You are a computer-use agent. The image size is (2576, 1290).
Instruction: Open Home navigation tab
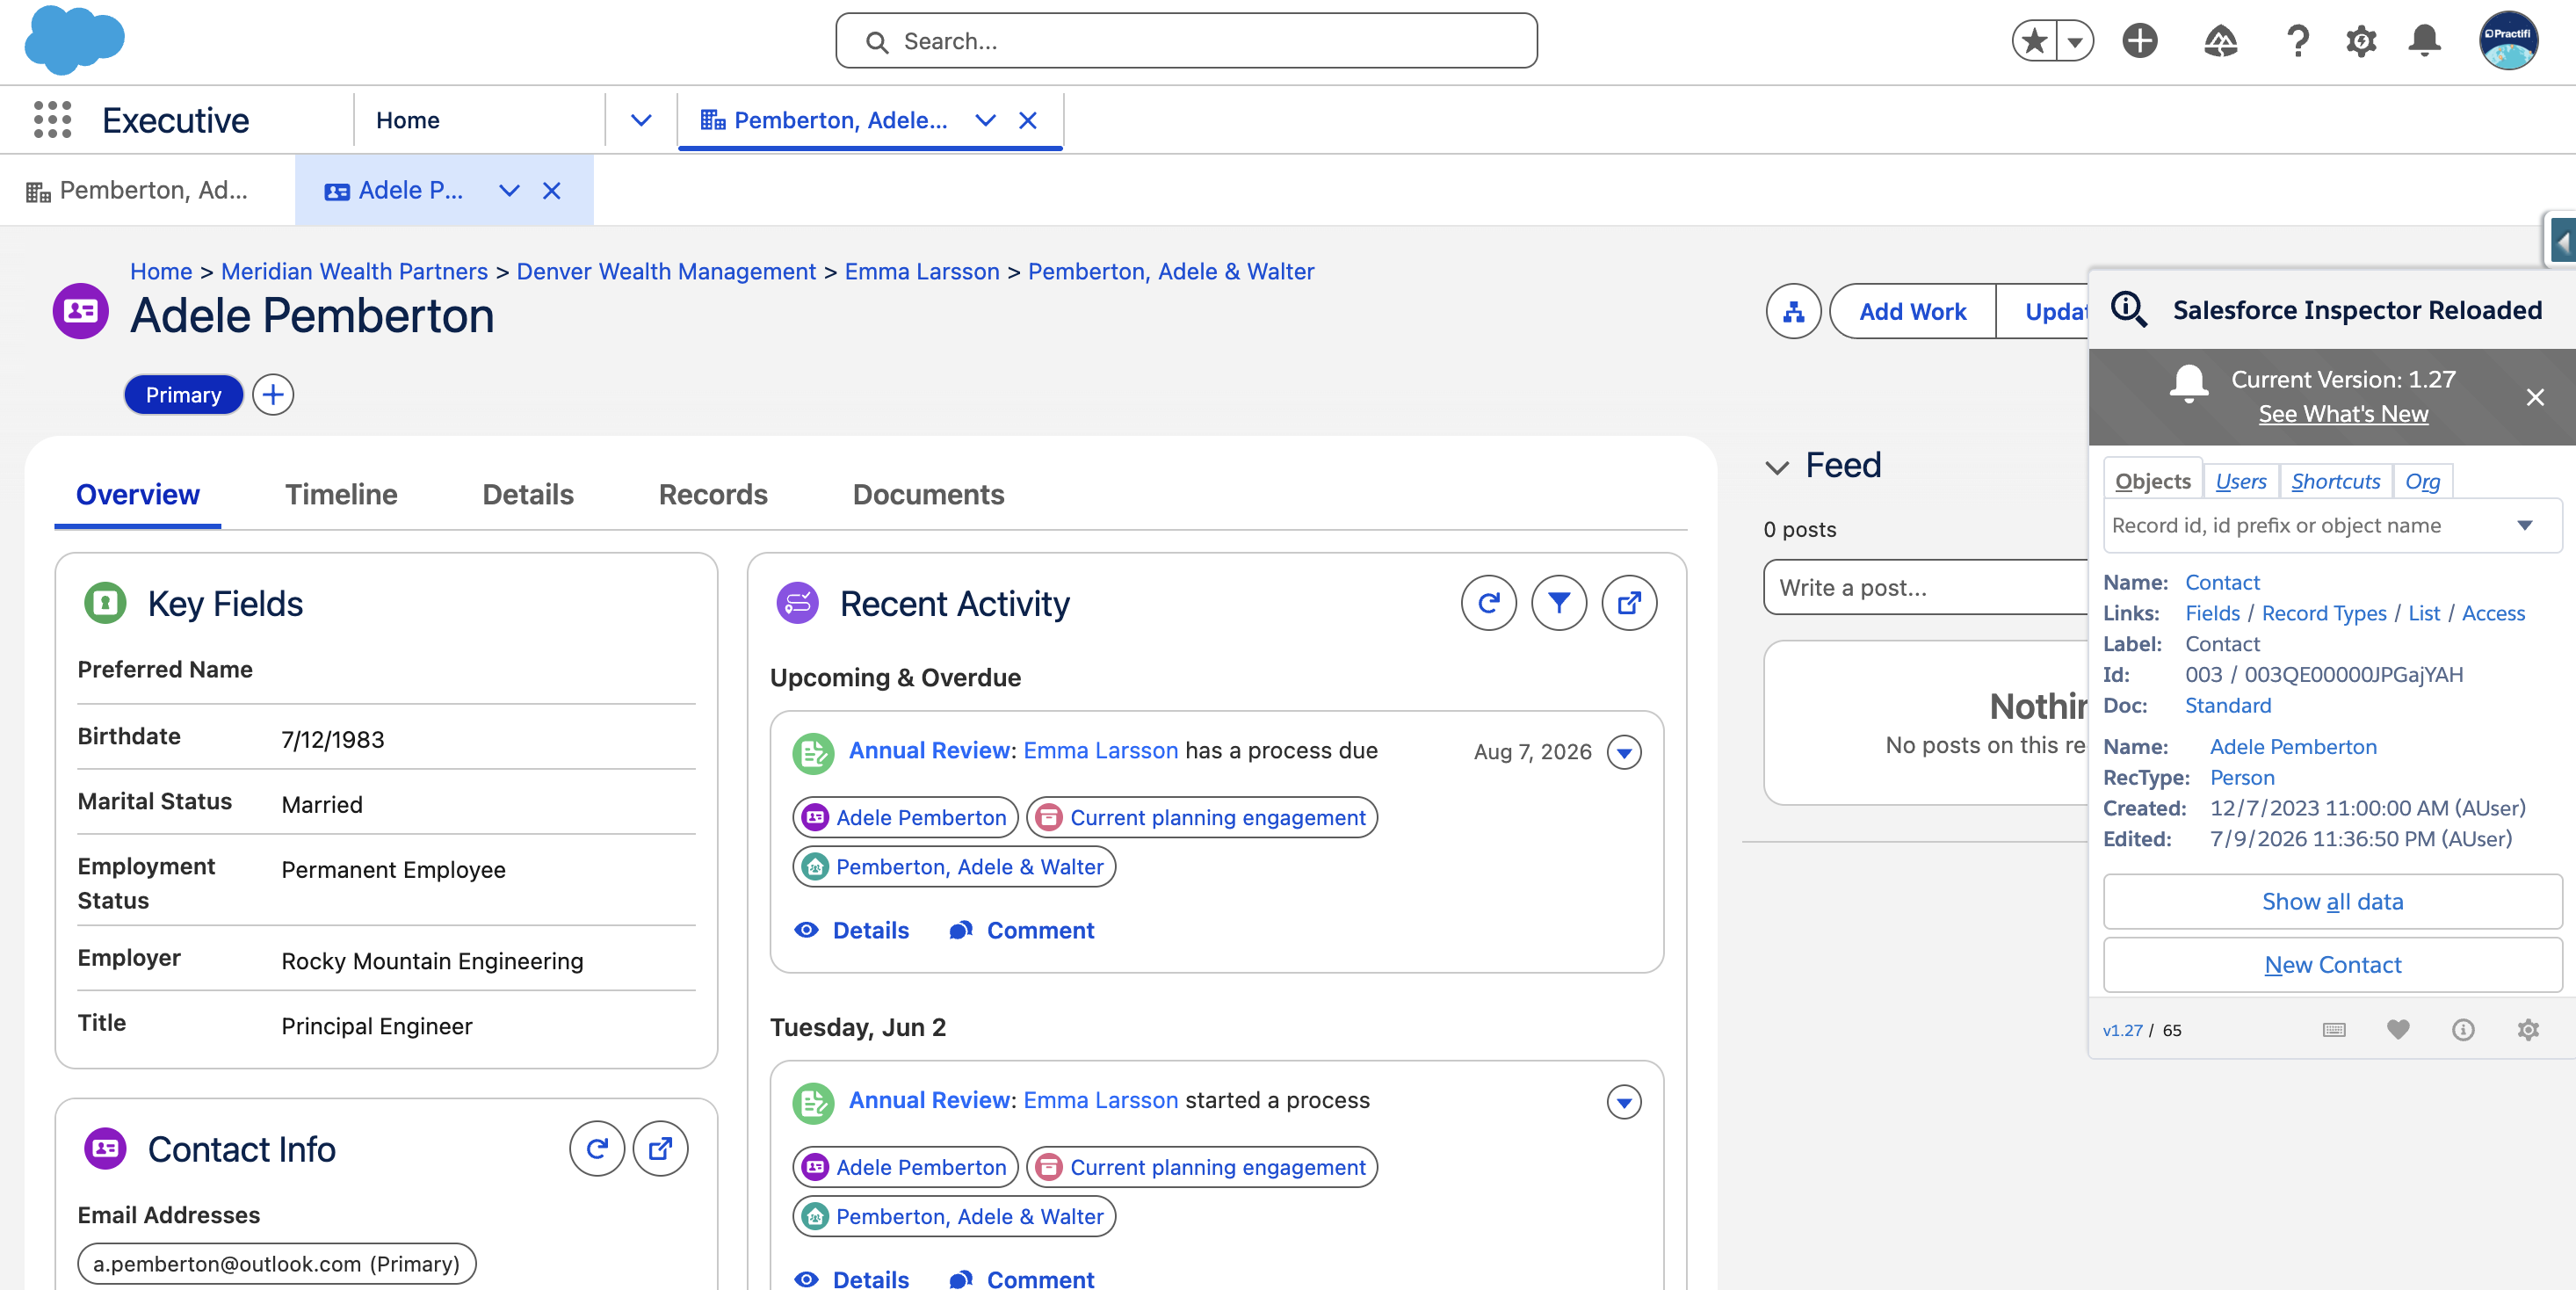pos(408,120)
